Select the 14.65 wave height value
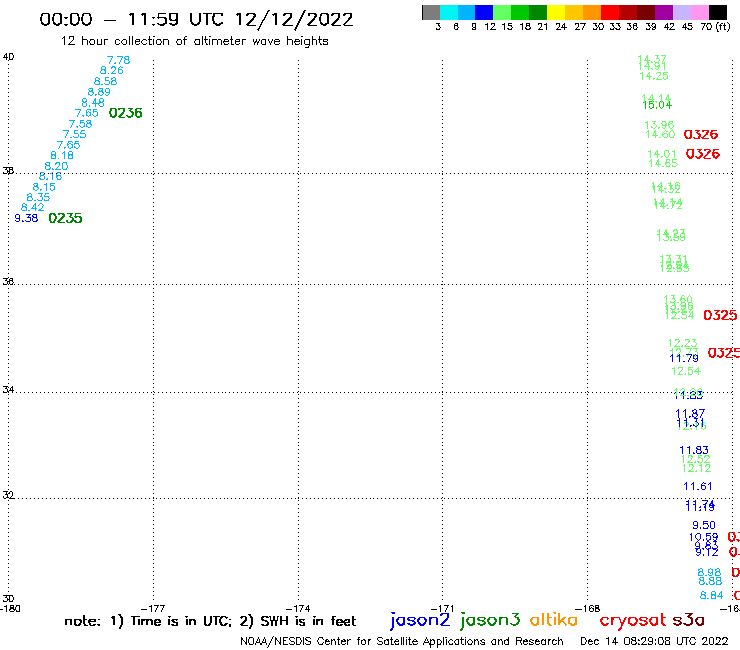 (663, 163)
